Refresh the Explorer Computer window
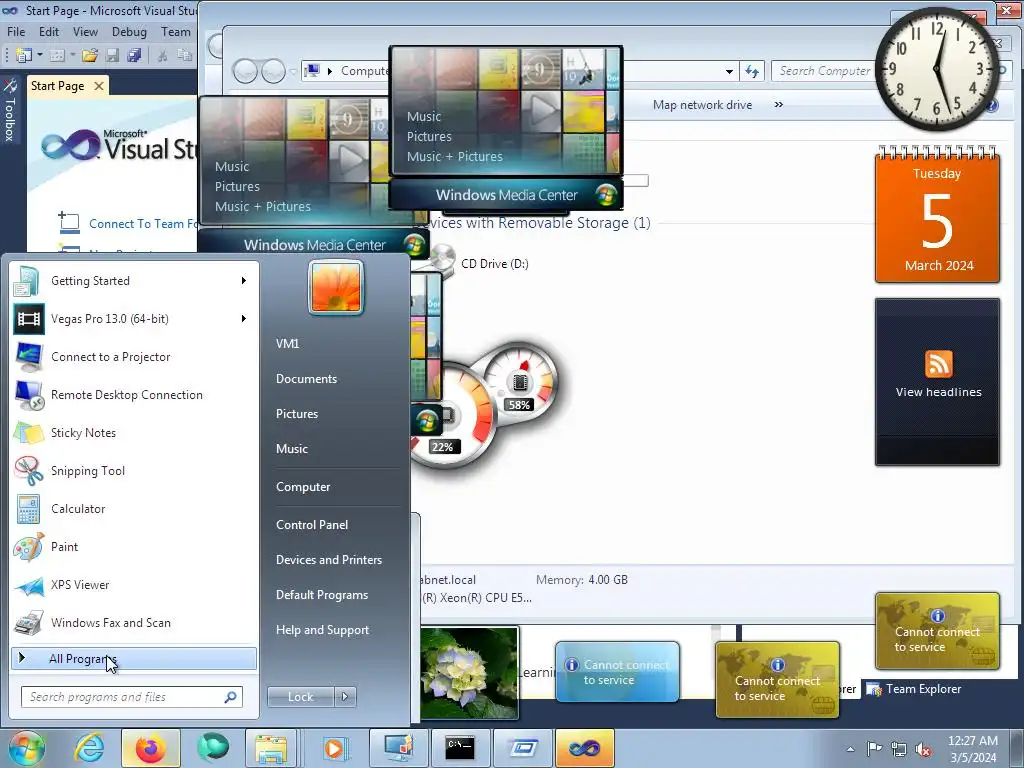 click(x=752, y=71)
